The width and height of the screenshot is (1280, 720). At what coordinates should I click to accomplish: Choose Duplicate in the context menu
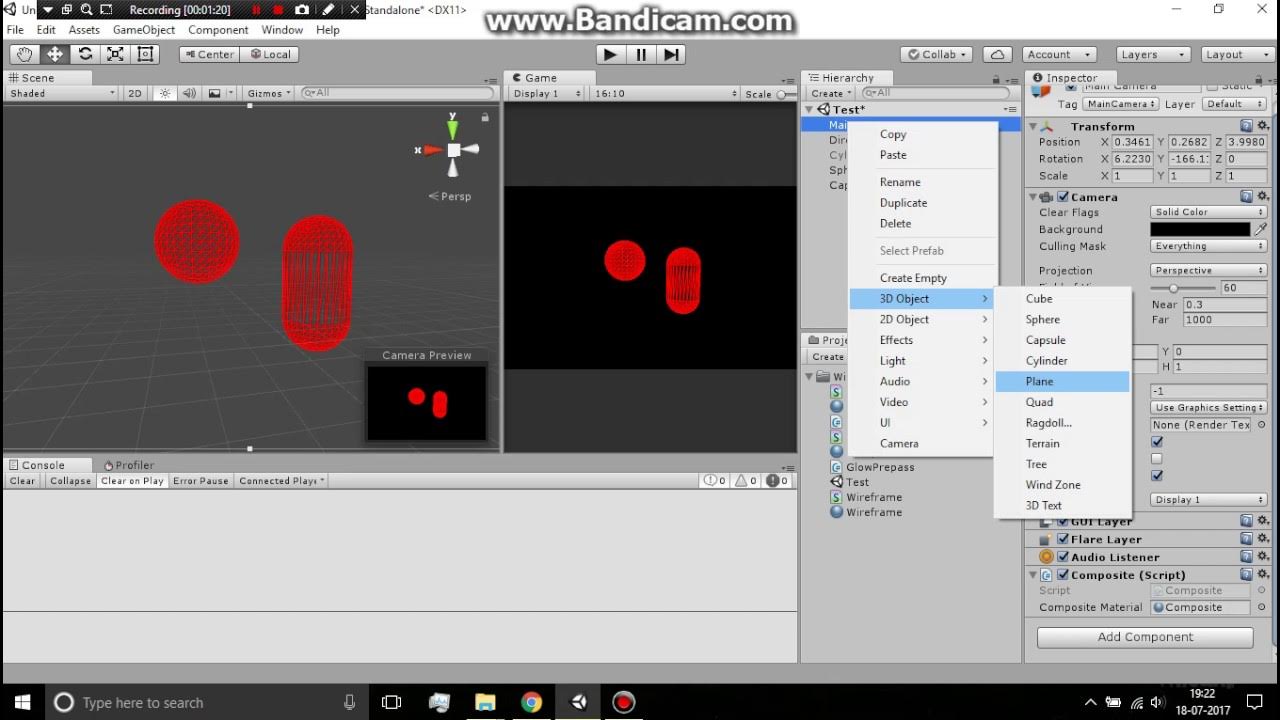923,202
